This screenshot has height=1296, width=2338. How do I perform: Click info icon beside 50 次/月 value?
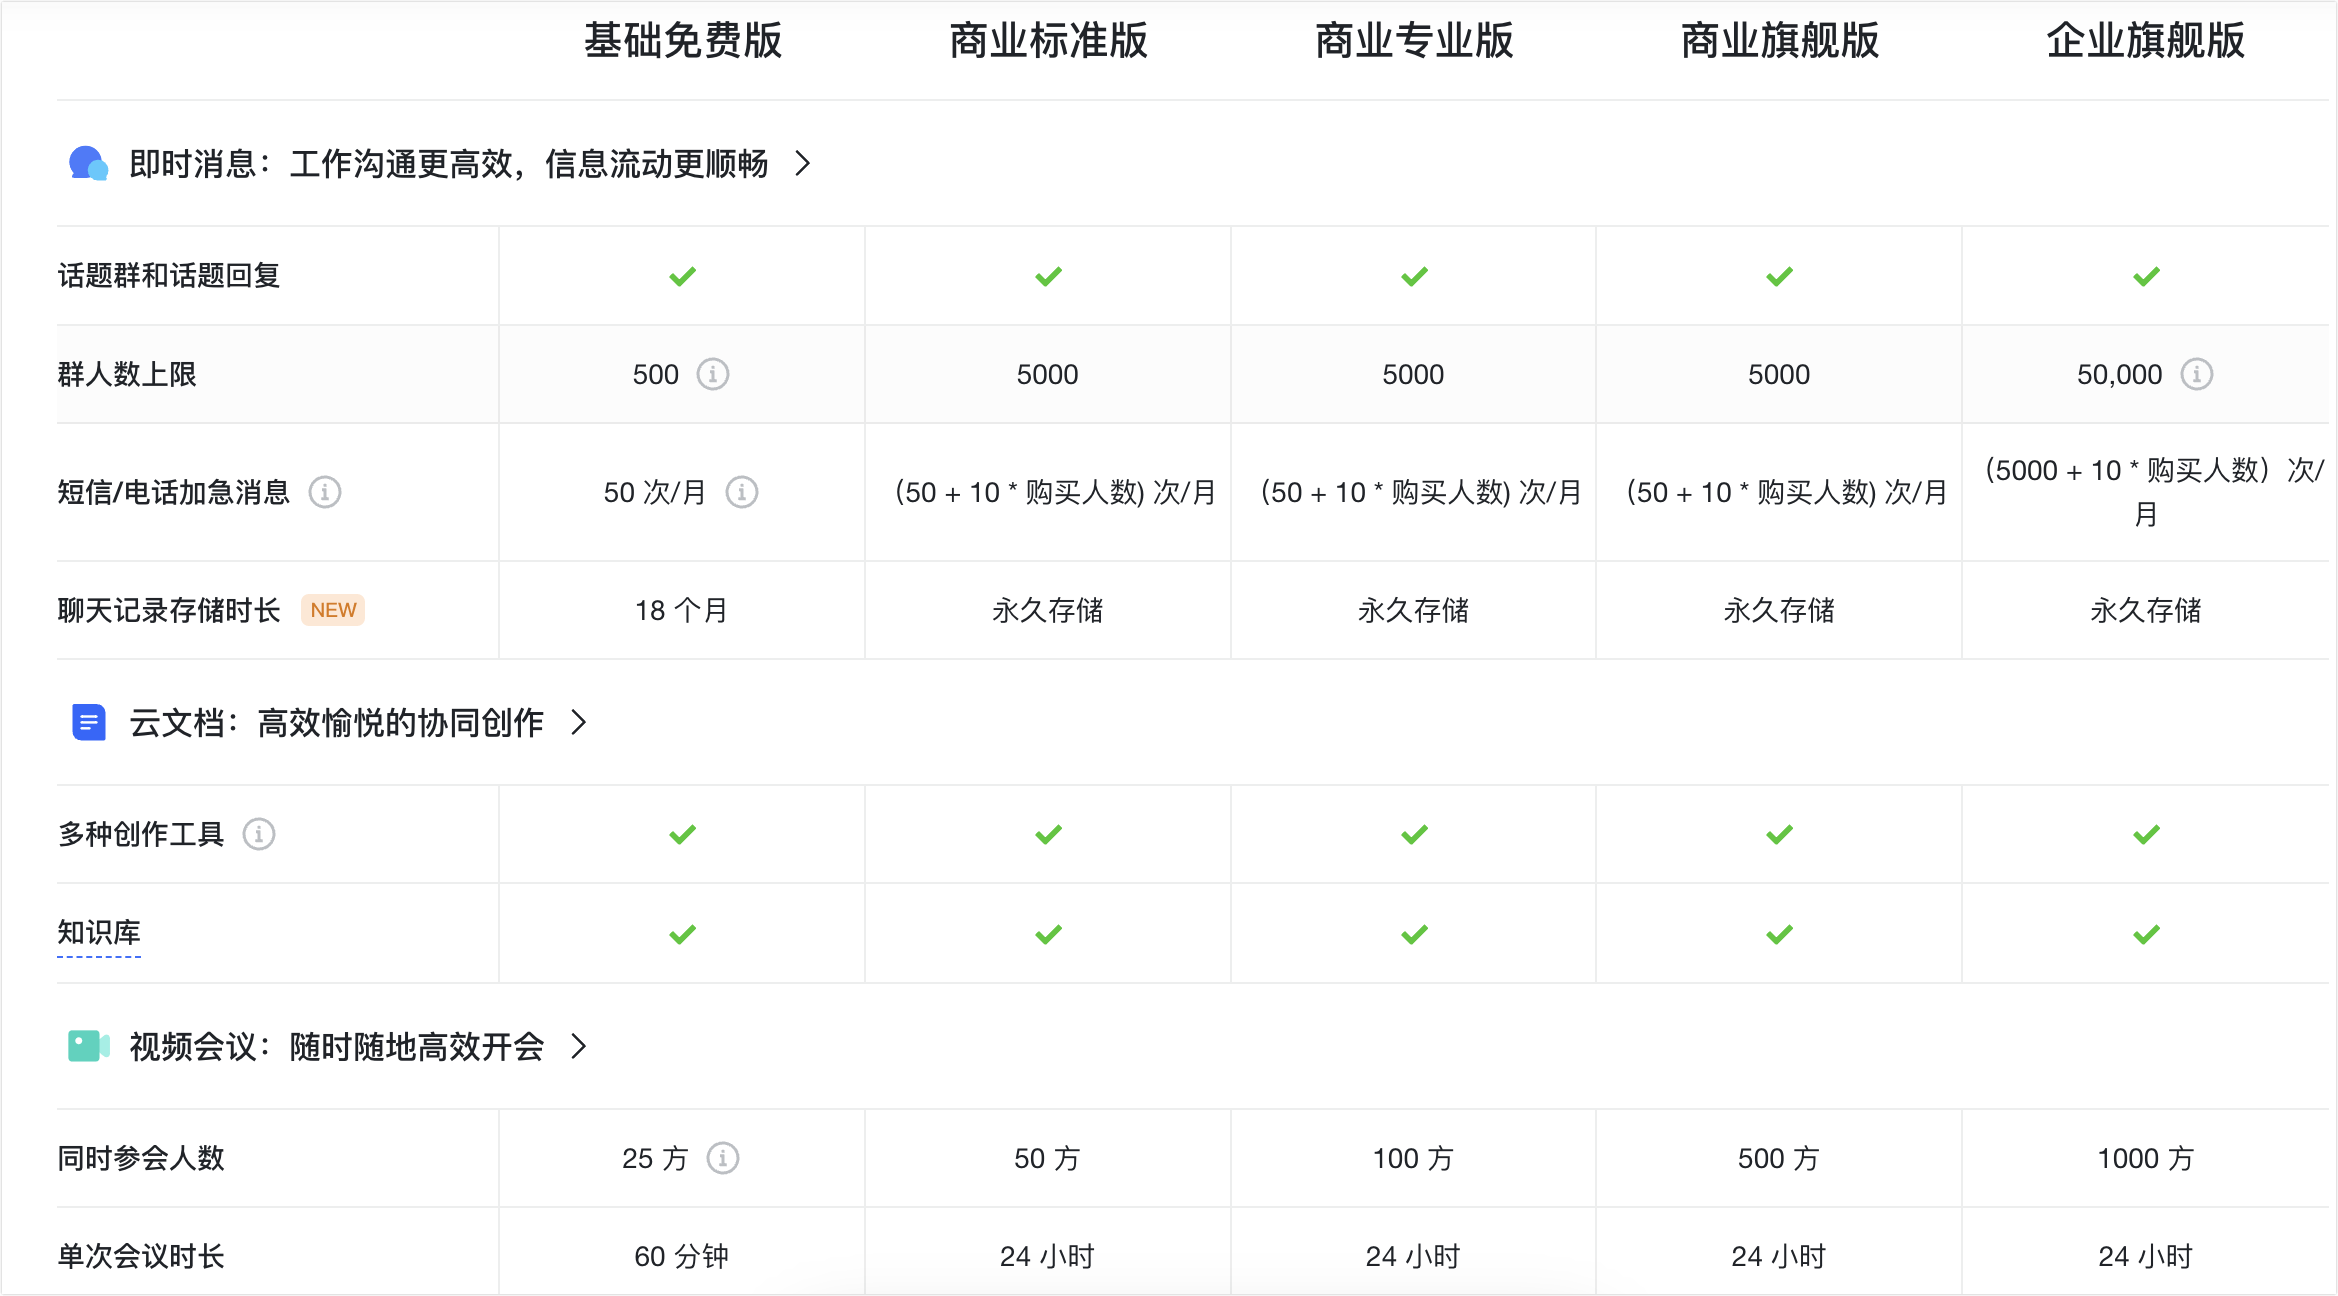point(742,492)
